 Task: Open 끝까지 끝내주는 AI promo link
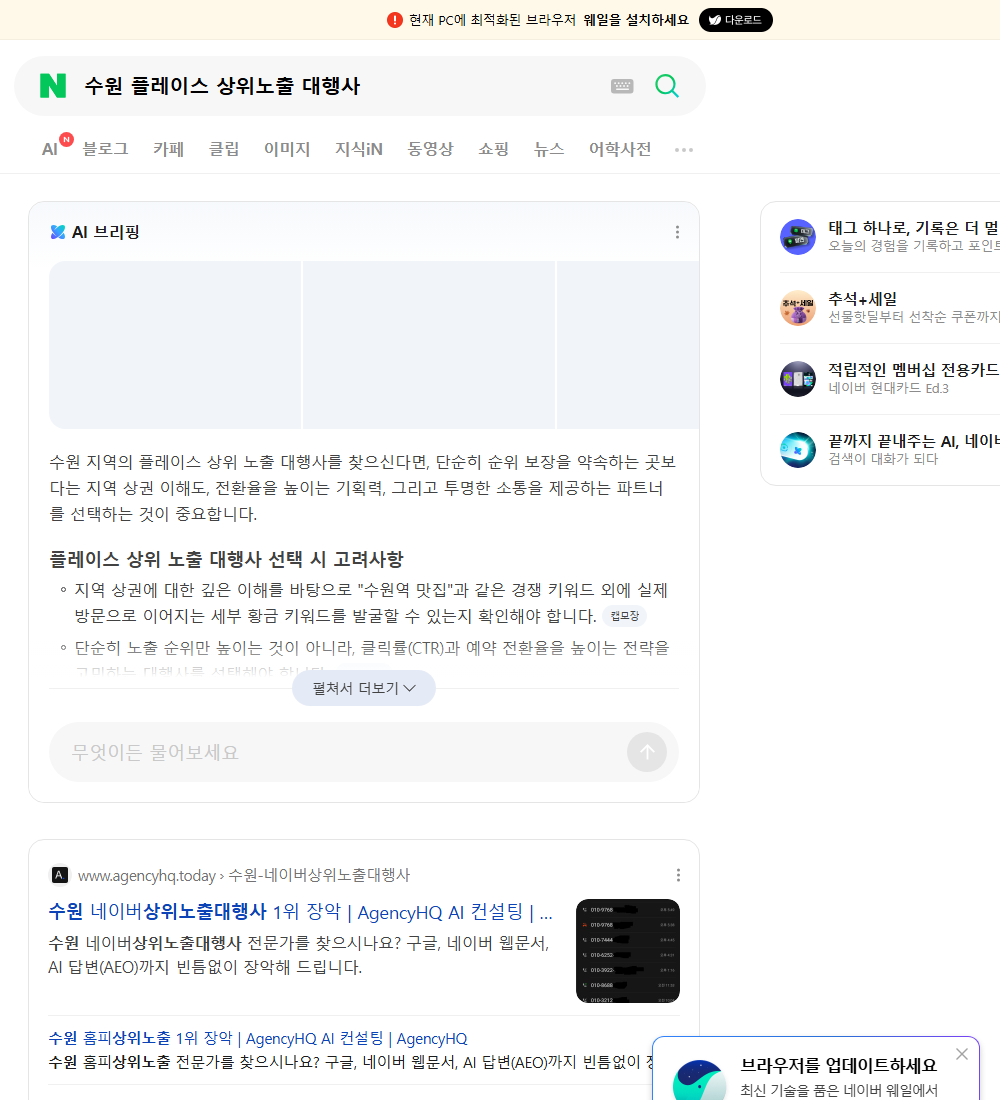point(913,441)
